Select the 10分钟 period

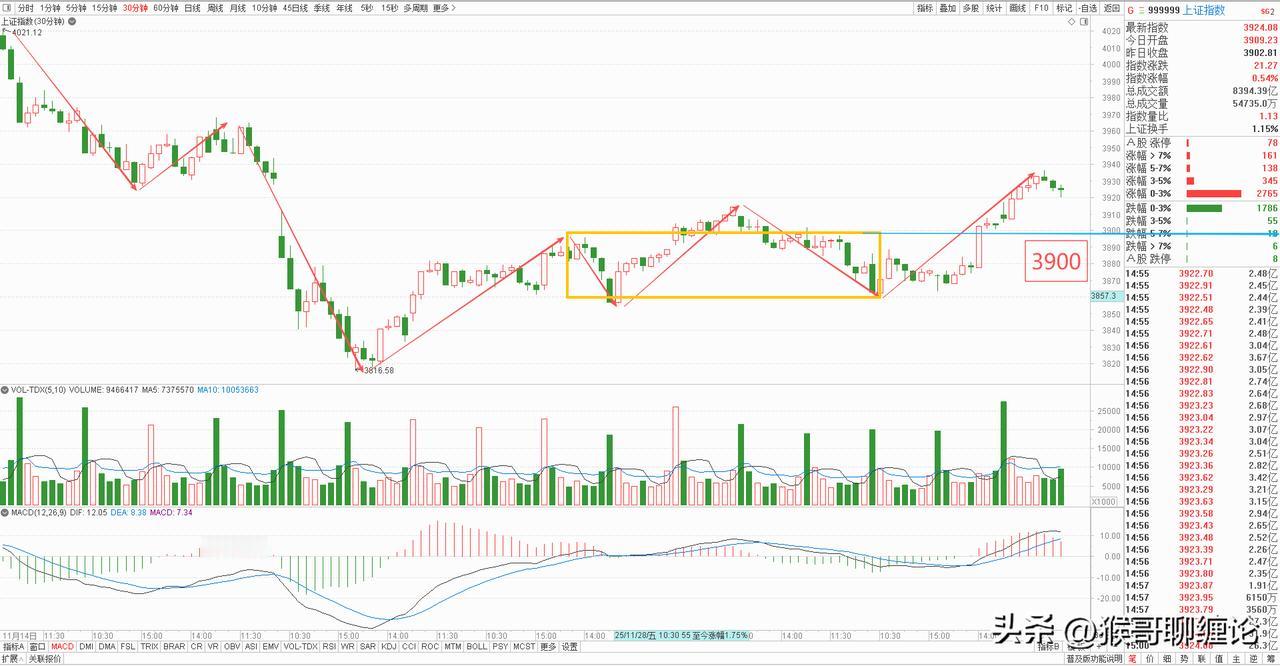264,8
